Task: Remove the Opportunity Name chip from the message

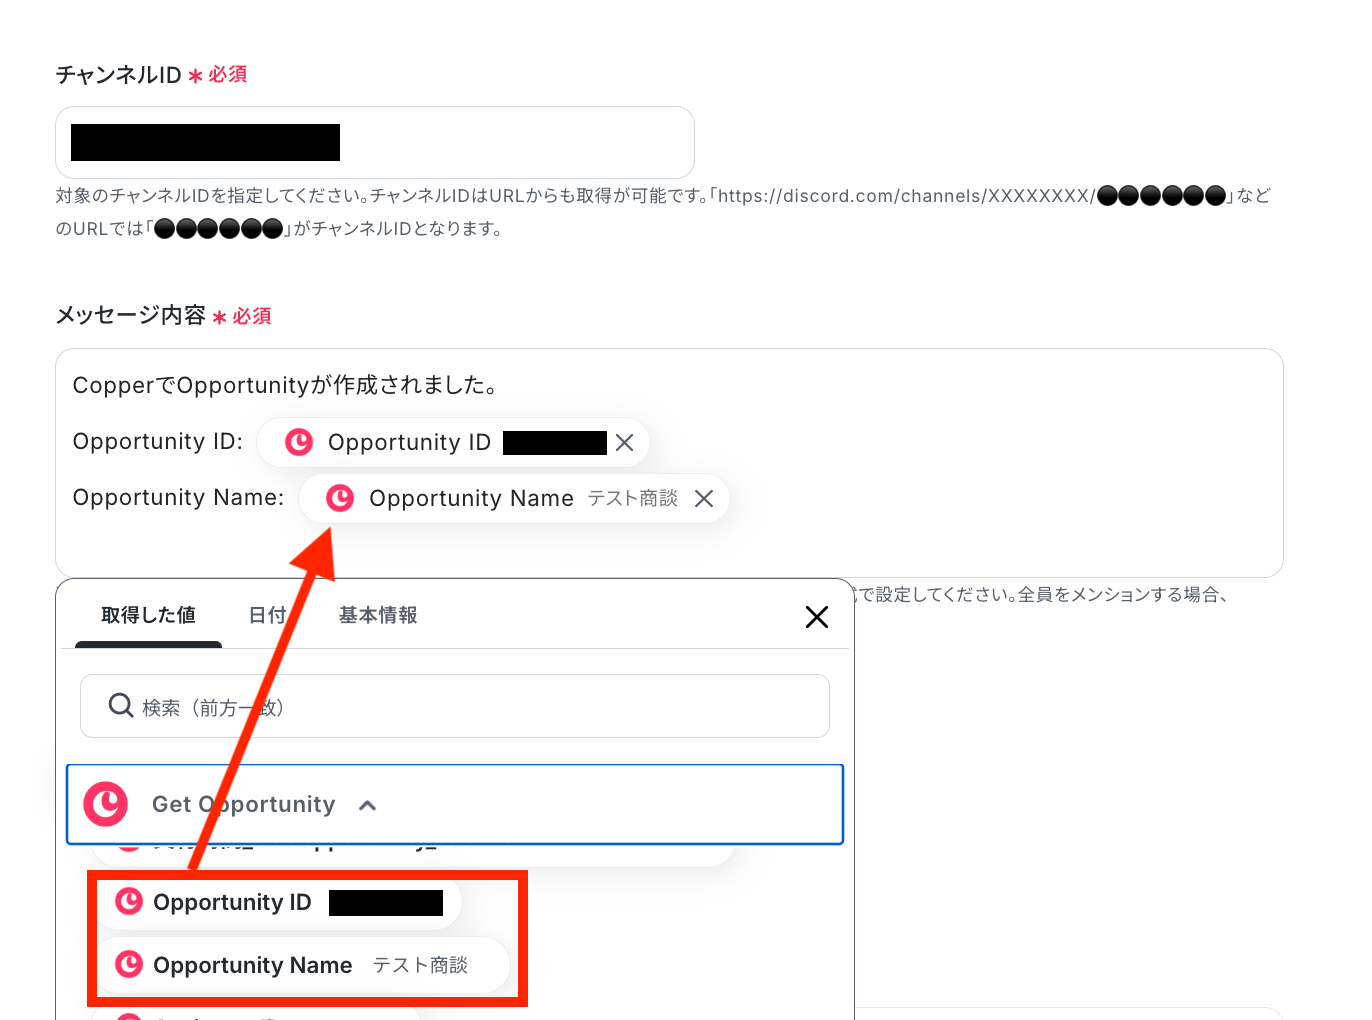Action: [x=704, y=499]
